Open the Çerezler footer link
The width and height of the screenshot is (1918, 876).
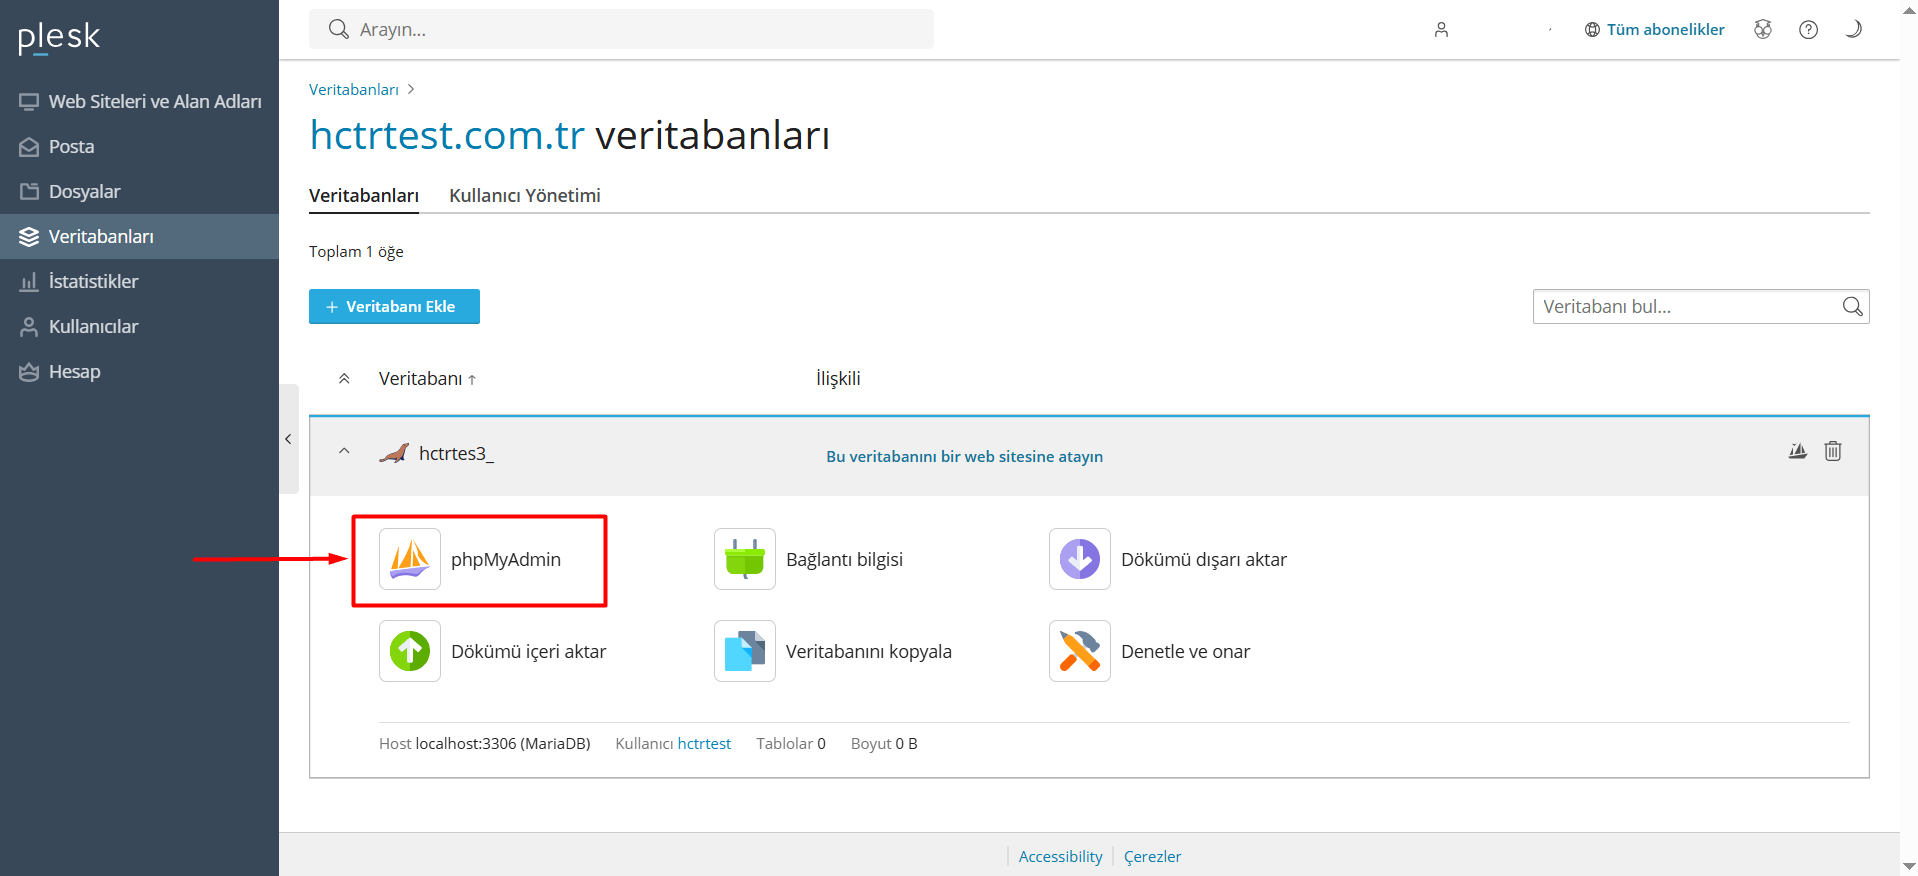[1152, 856]
